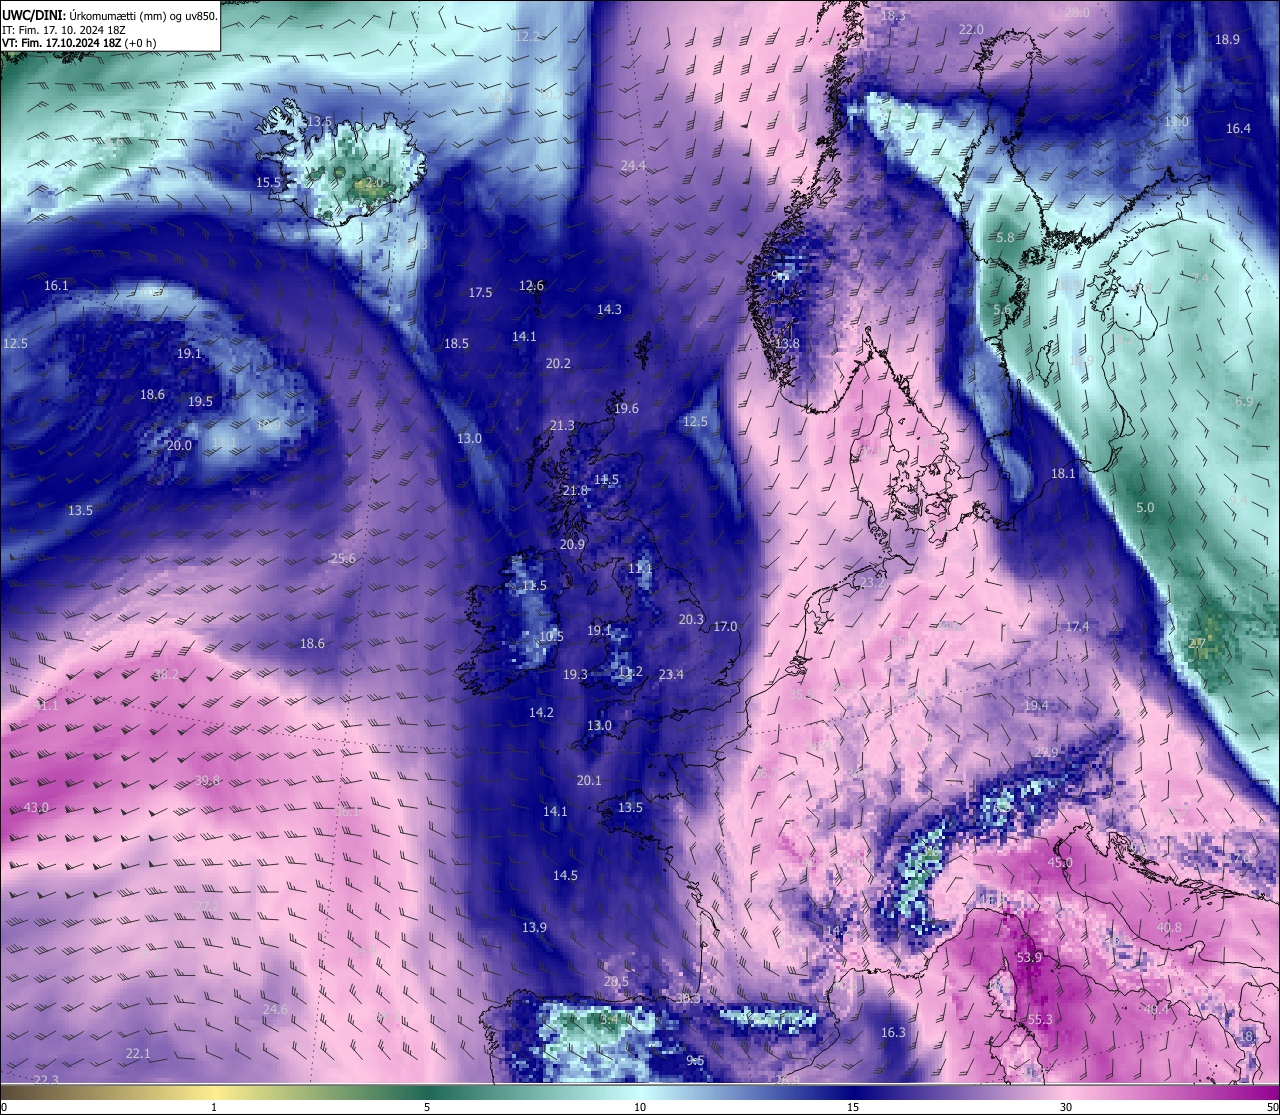1280x1115 pixels.
Task: Click the 18.9 value in the top-right corner
Action: 1227,39
